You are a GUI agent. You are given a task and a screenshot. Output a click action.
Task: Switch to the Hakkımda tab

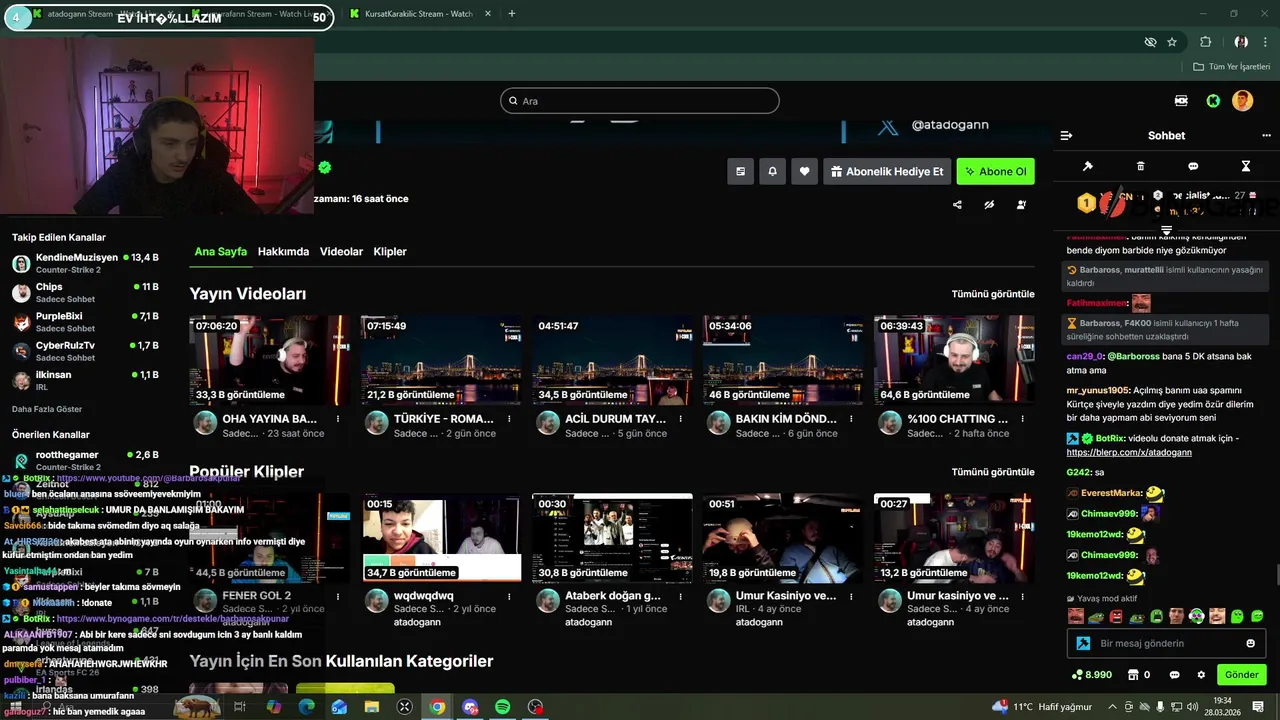click(283, 252)
